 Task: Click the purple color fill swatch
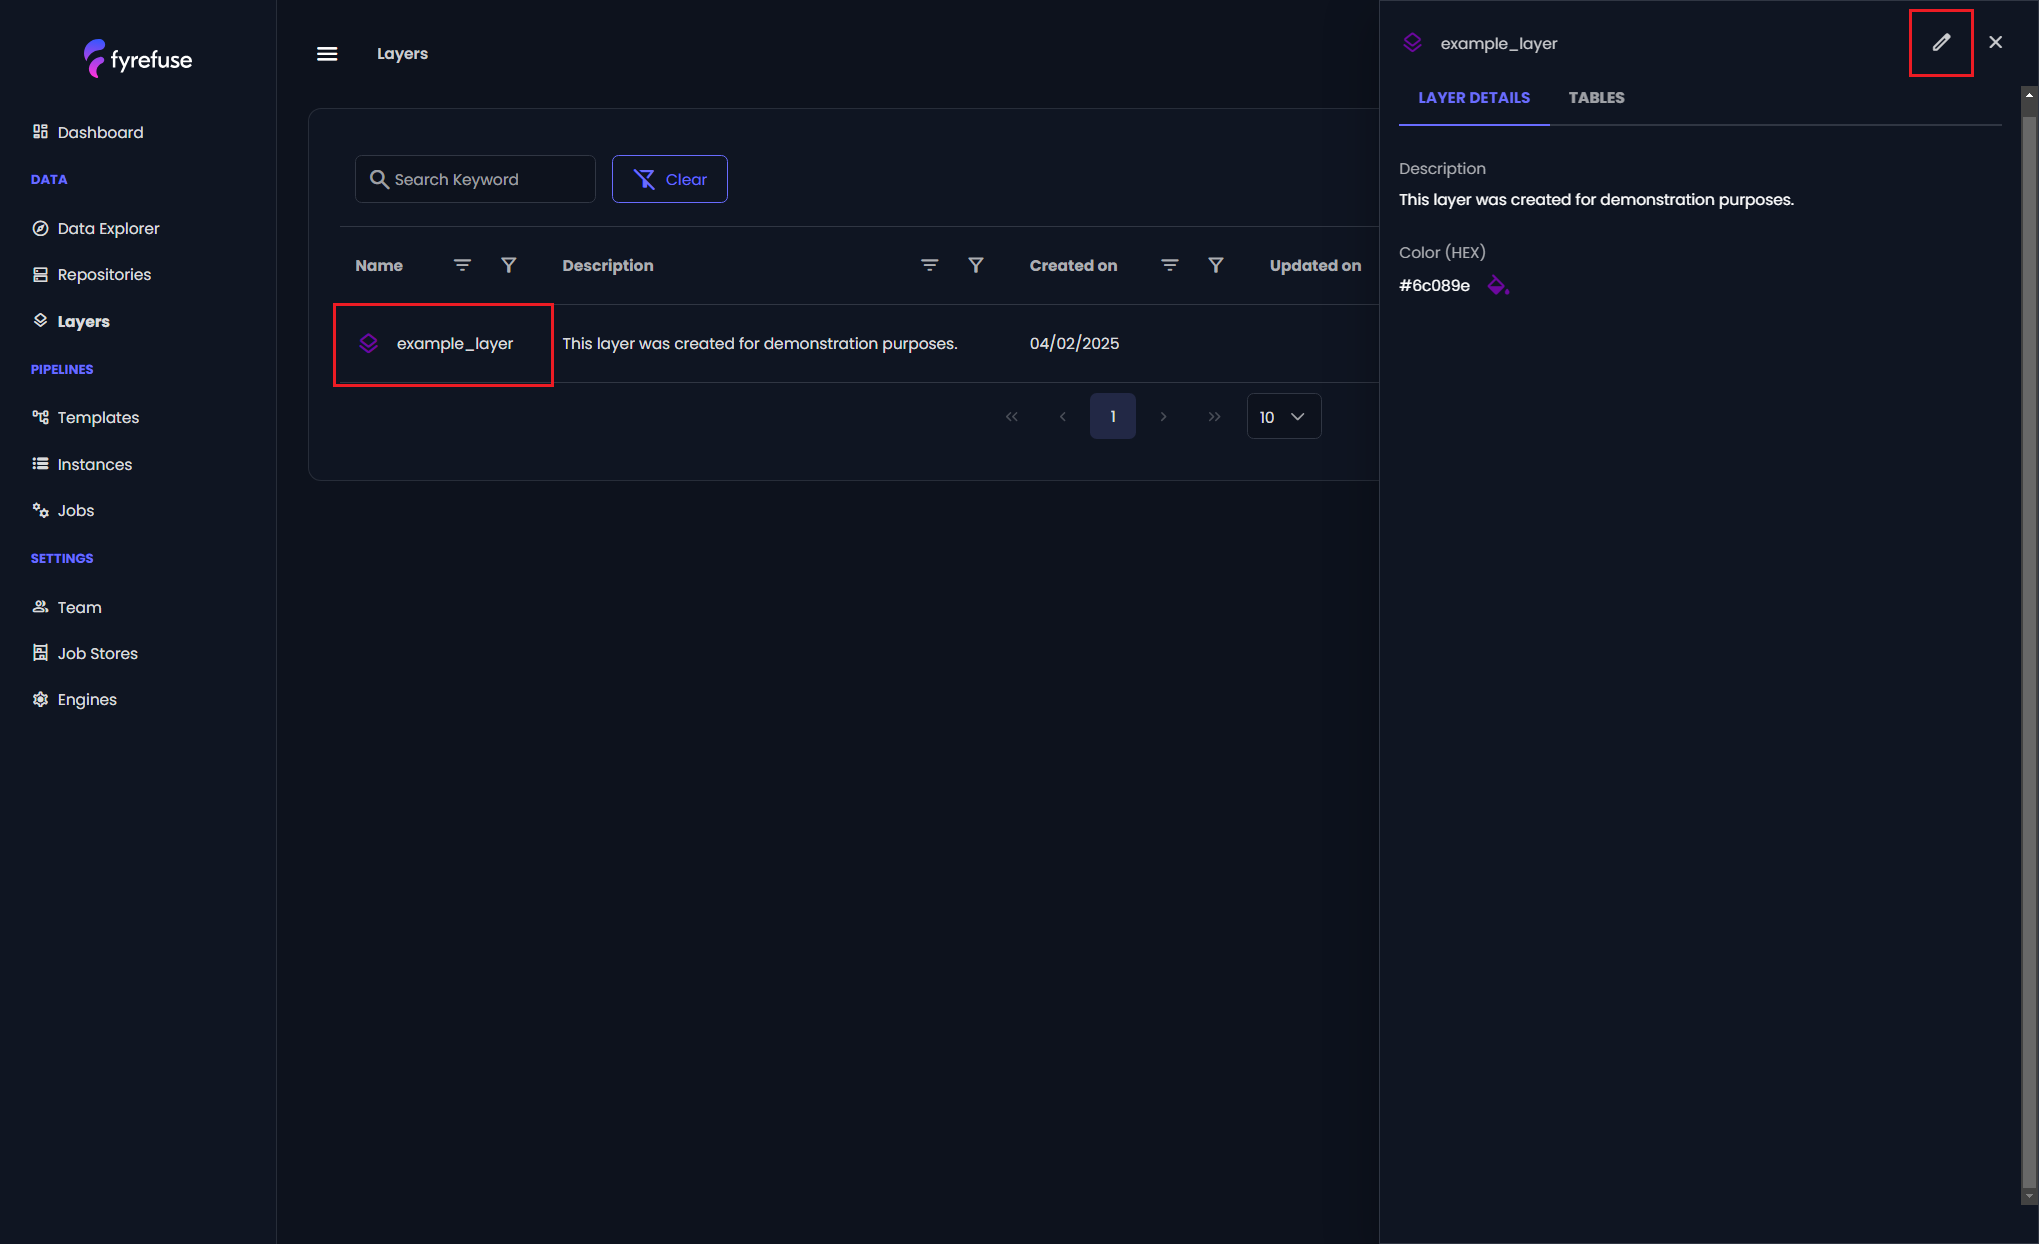[x=1497, y=285]
